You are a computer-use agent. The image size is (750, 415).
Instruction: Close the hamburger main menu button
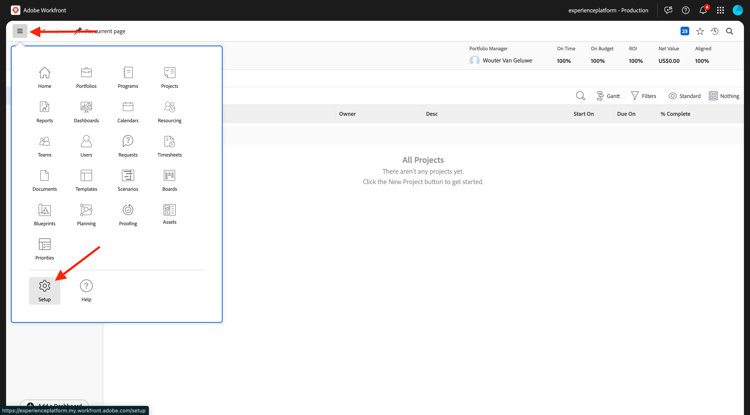[x=20, y=31]
